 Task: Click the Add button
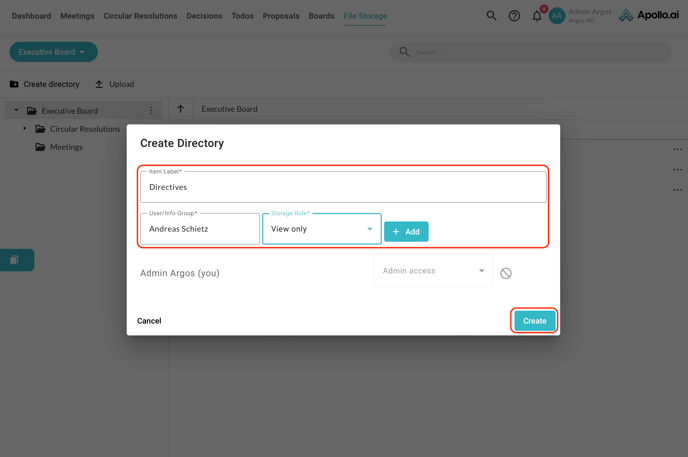pos(406,232)
